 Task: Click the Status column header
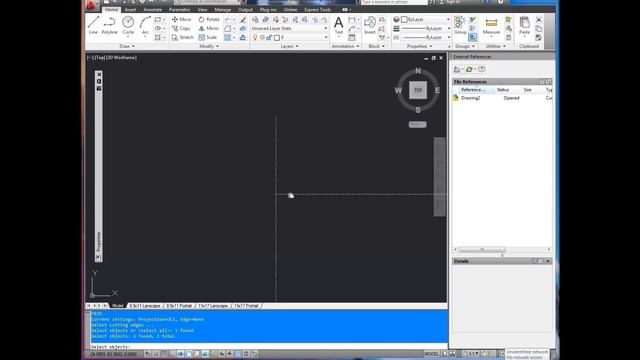coord(503,89)
